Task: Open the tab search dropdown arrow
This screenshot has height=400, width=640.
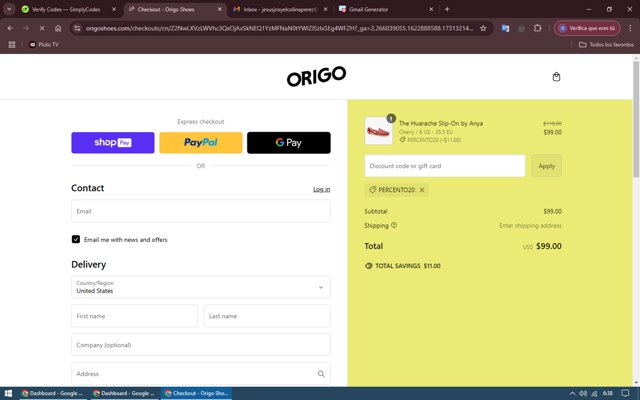Action: coord(9,9)
